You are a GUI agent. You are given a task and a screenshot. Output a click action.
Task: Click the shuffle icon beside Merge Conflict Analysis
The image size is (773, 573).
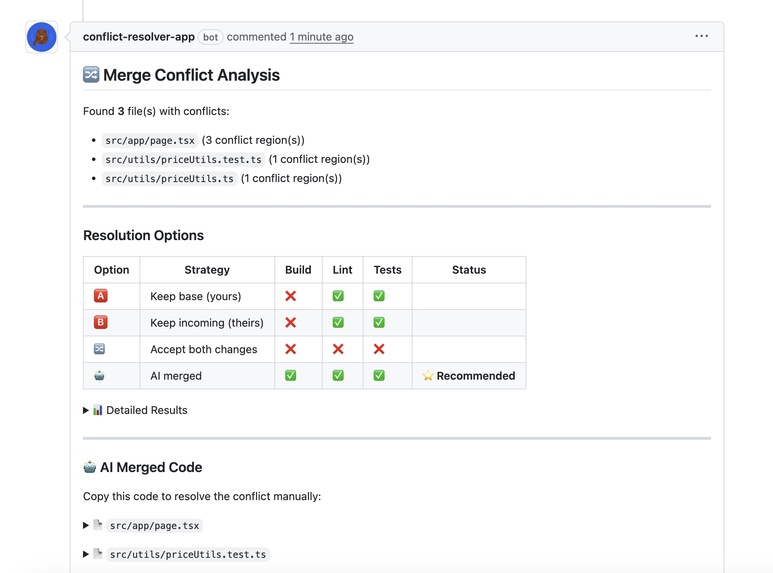point(91,75)
